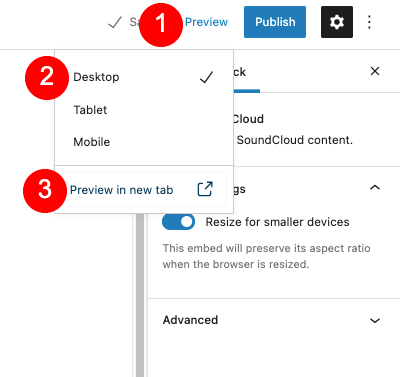Select Mobile preview mode
This screenshot has height=377, width=400.
[144, 142]
